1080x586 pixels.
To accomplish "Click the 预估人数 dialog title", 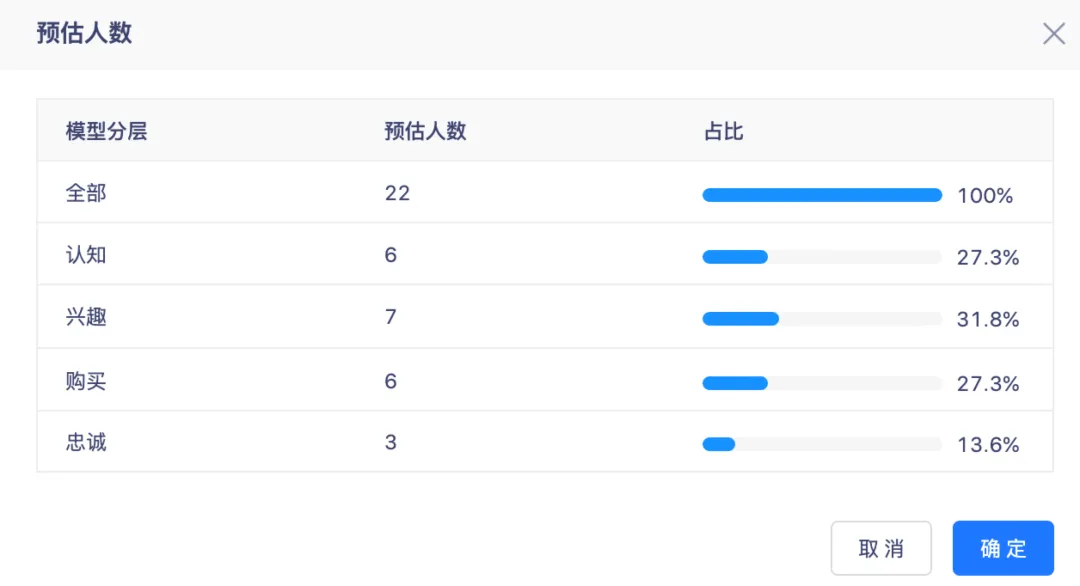I will (84, 32).
